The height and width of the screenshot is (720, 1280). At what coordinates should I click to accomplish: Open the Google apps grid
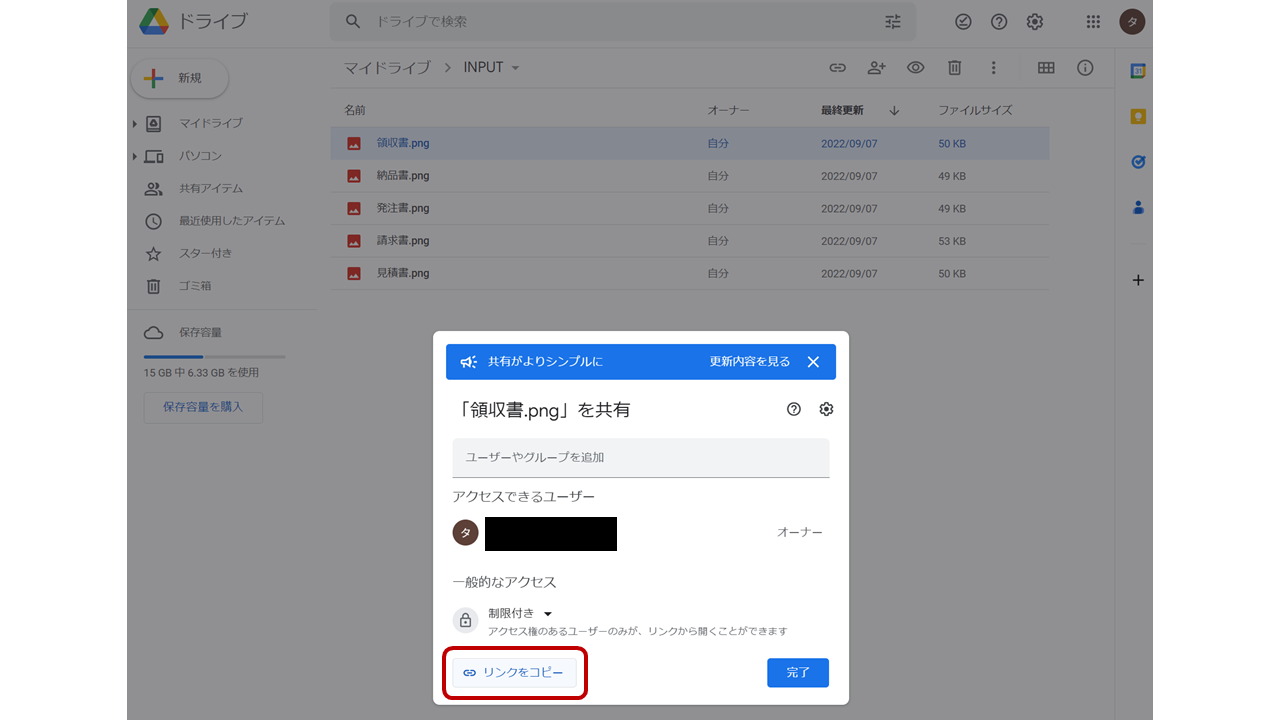click(1093, 21)
